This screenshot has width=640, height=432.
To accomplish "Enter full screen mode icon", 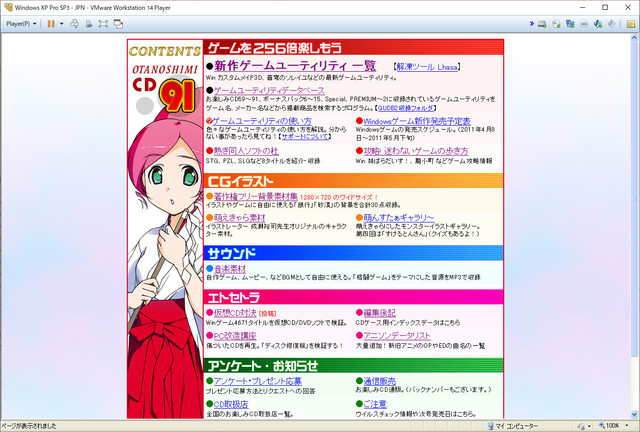I will tap(103, 24).
